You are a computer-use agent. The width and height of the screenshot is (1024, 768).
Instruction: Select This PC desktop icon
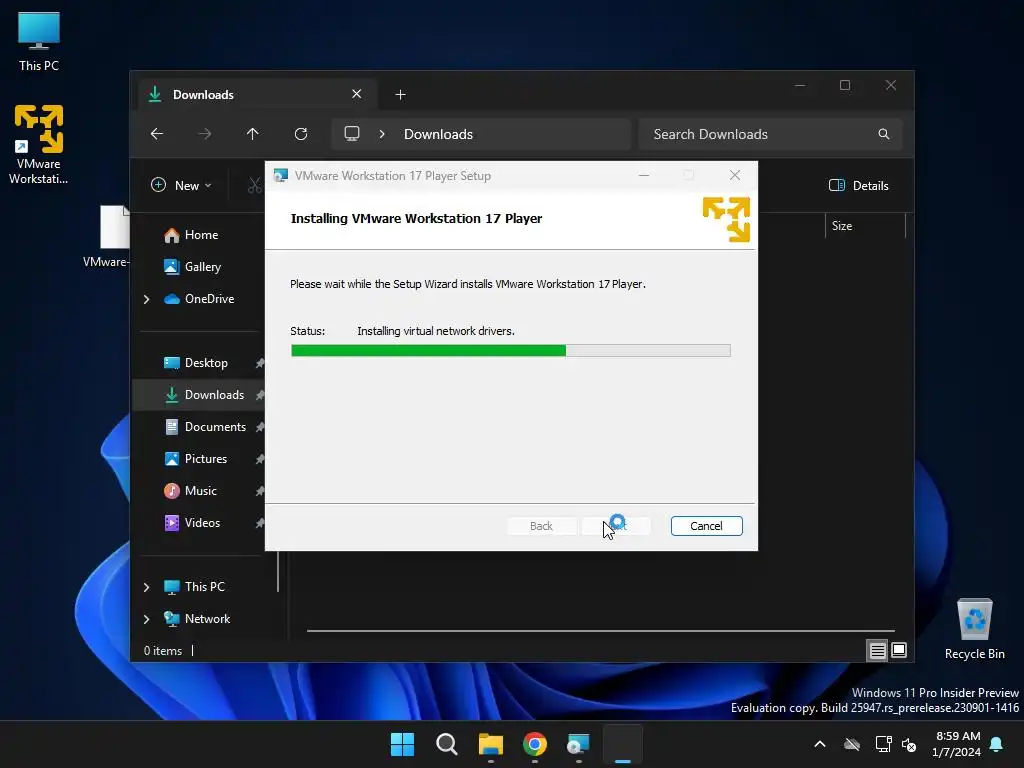click(x=39, y=42)
